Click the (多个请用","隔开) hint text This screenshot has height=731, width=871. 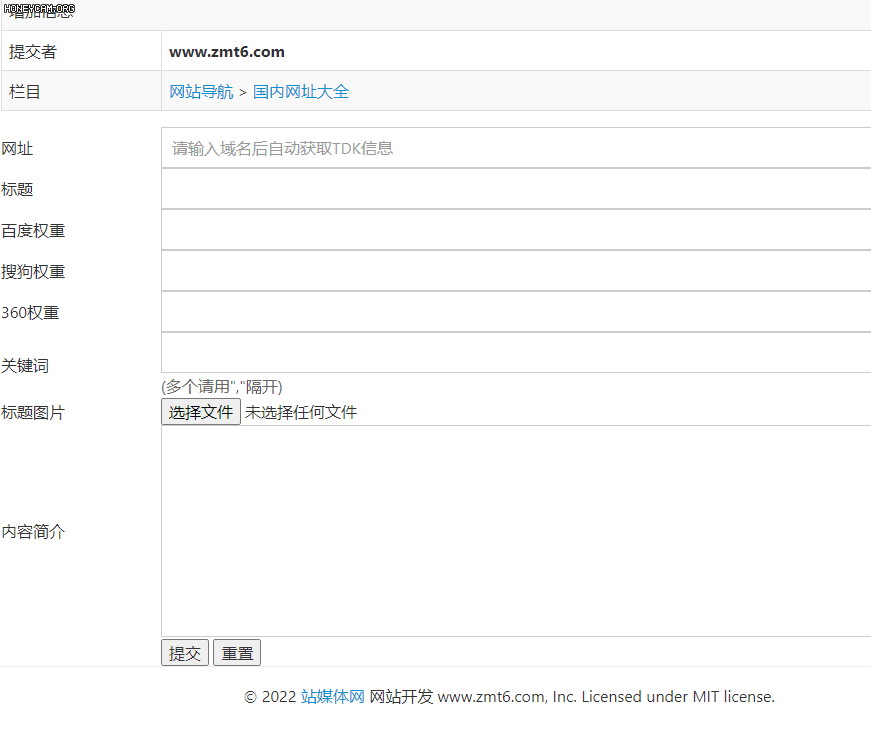[x=222, y=386]
